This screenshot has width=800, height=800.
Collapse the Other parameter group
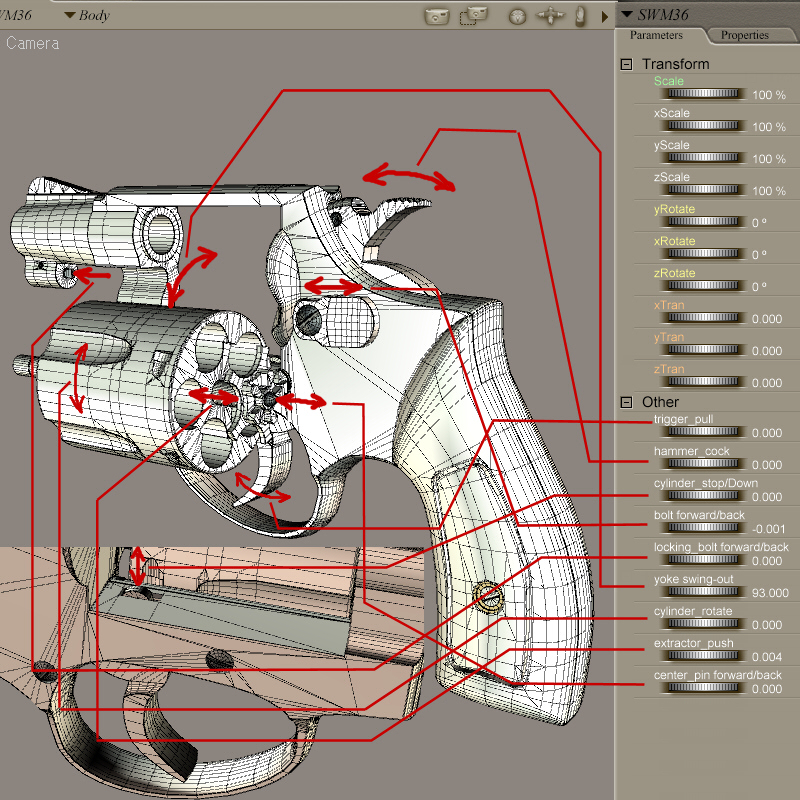[627, 402]
